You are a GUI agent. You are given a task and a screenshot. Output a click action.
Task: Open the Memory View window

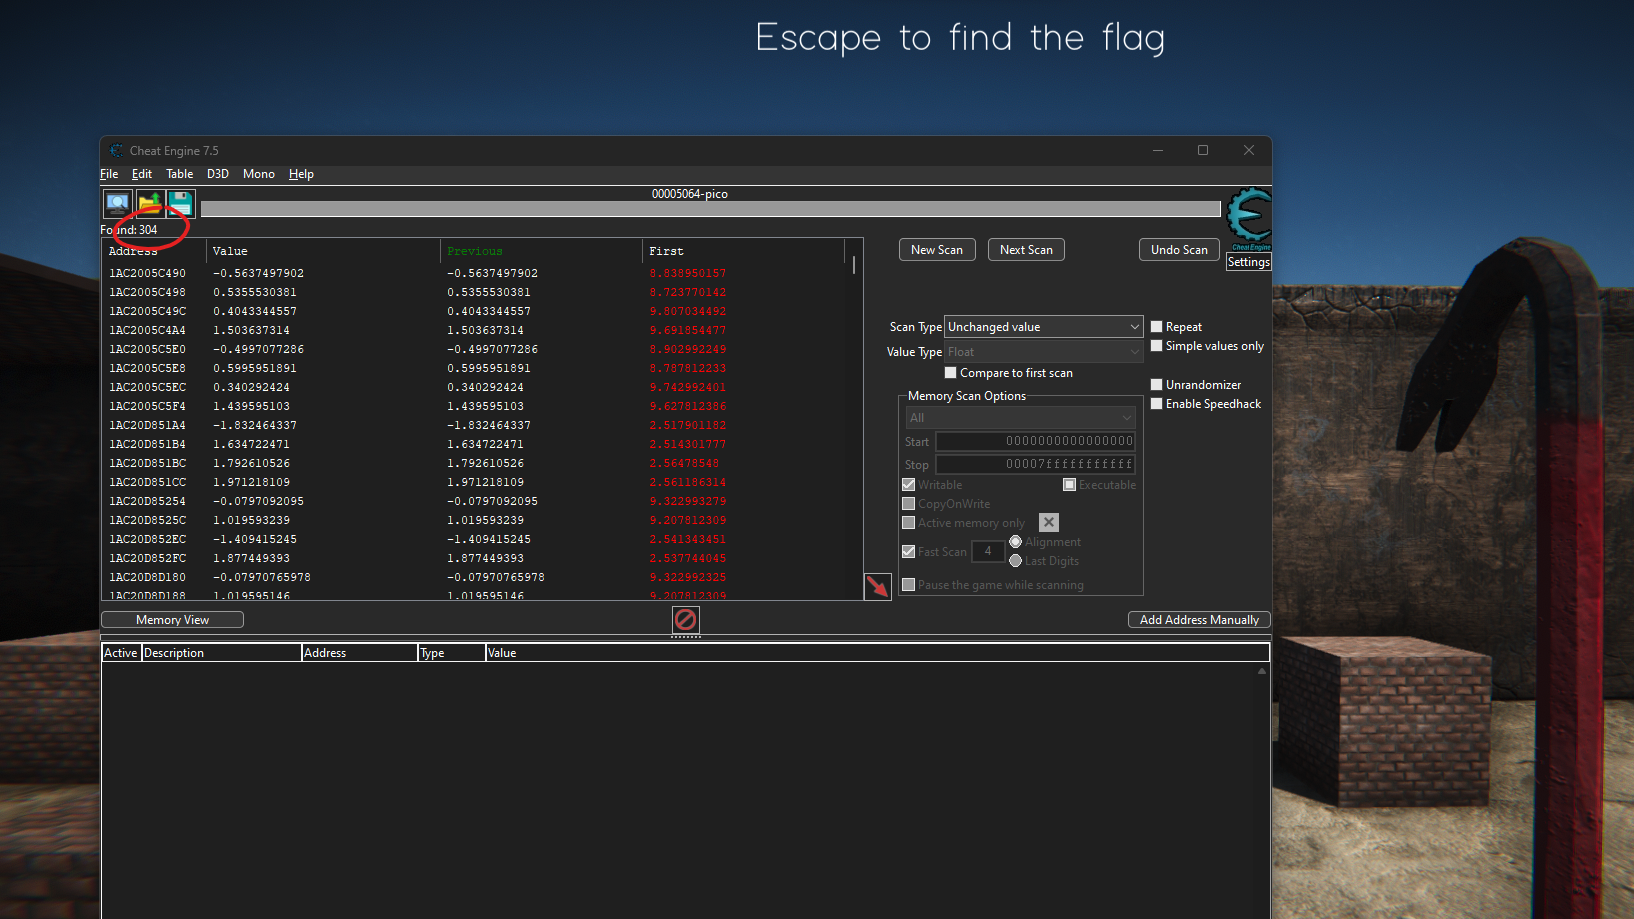173,620
